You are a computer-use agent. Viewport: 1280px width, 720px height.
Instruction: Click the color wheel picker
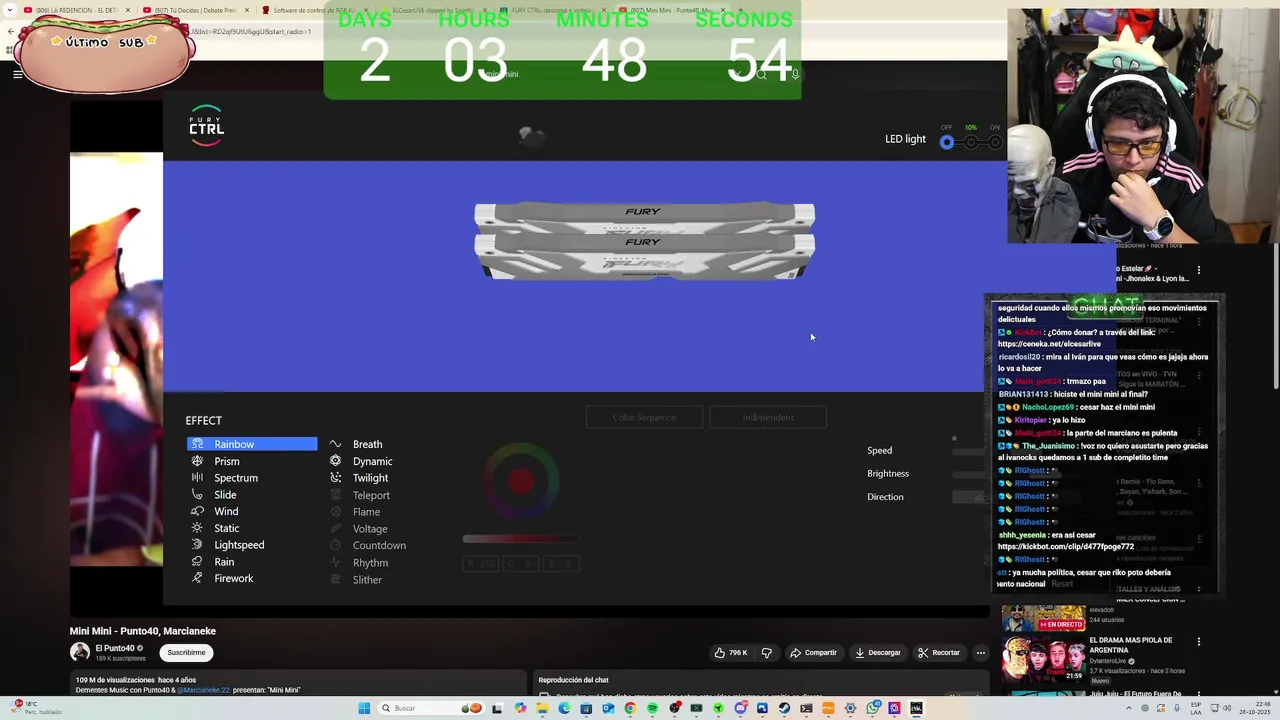(x=520, y=482)
